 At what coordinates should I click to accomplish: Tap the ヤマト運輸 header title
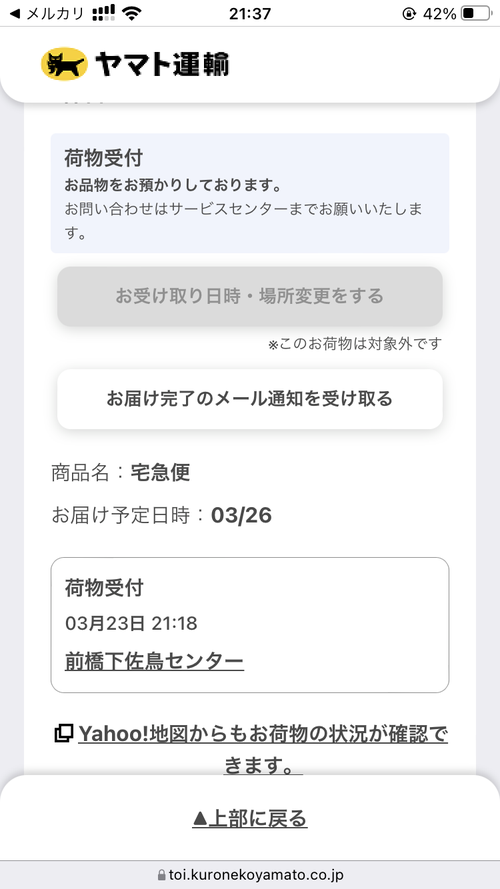click(x=162, y=64)
